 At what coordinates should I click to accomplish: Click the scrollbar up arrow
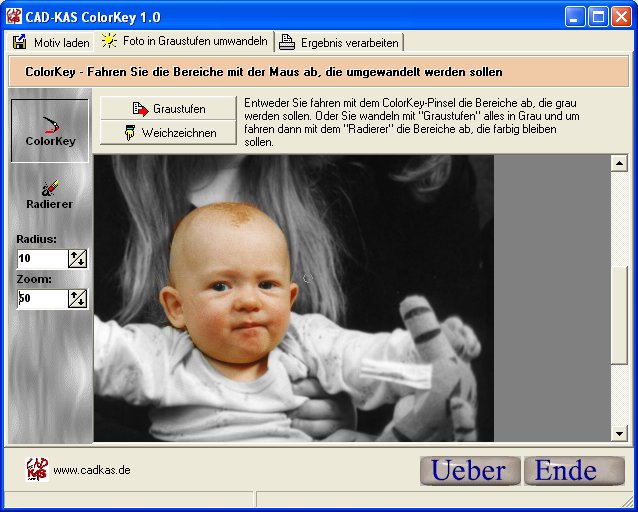619,163
